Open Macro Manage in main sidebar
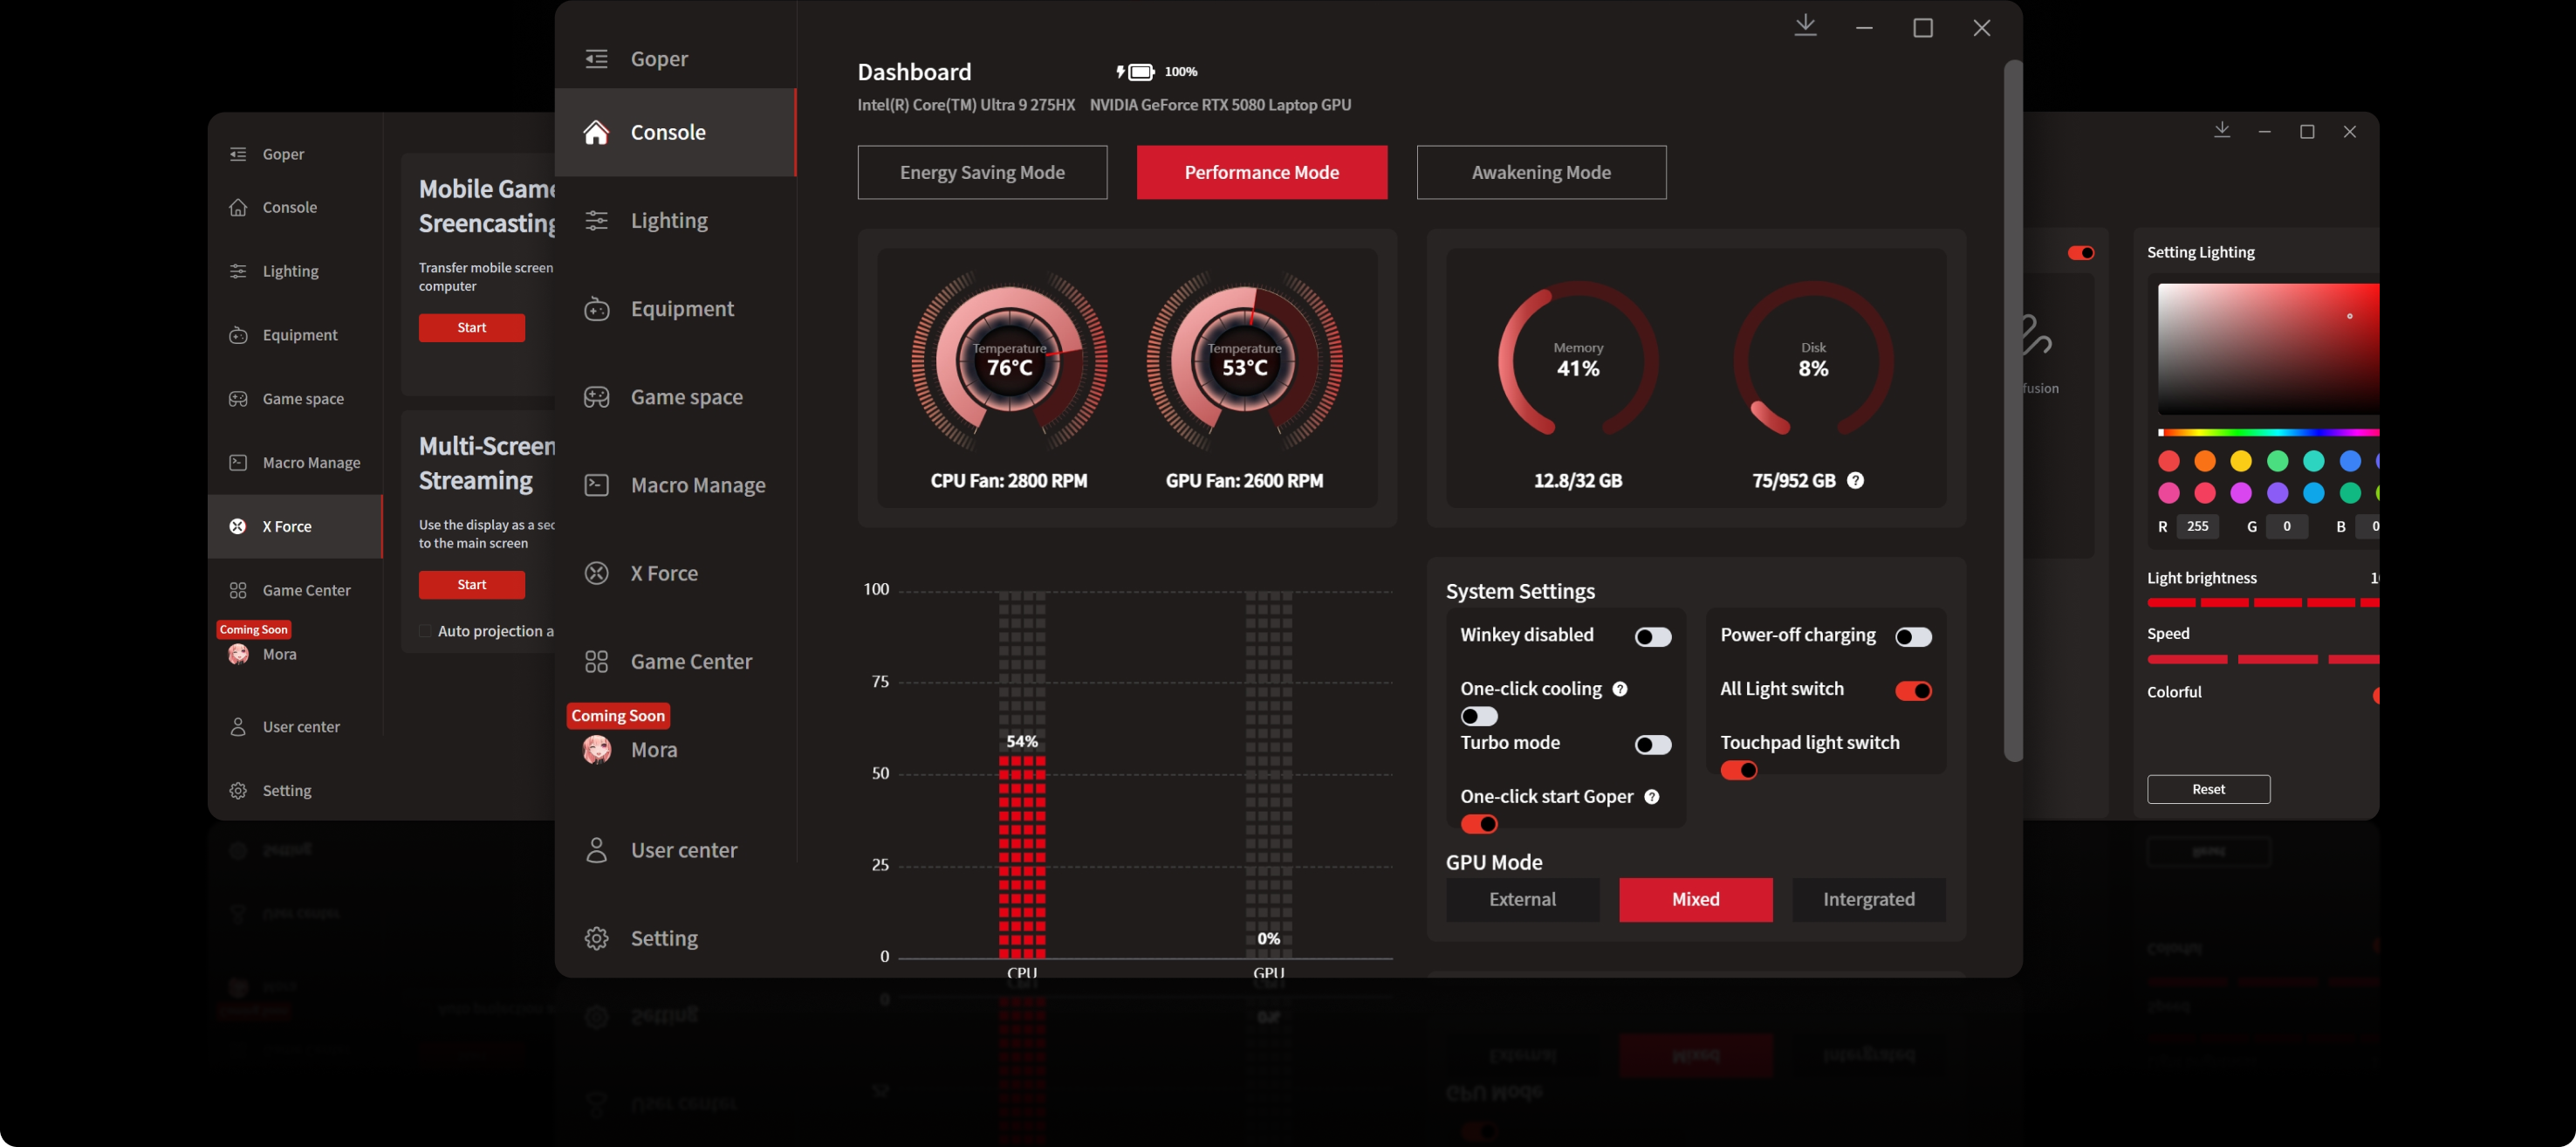 (x=697, y=485)
